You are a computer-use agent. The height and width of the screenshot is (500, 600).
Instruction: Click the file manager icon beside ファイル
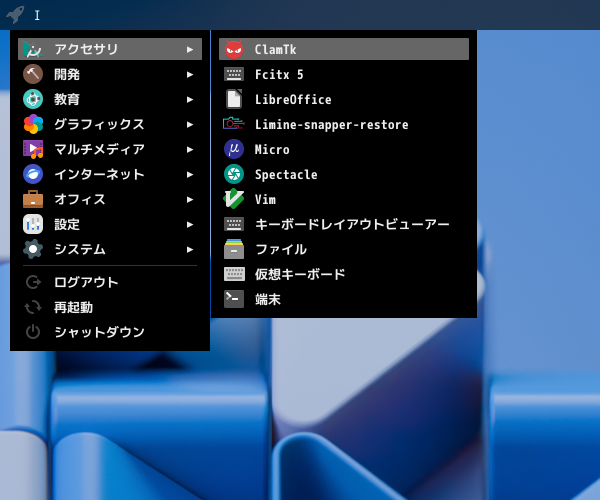pos(234,249)
